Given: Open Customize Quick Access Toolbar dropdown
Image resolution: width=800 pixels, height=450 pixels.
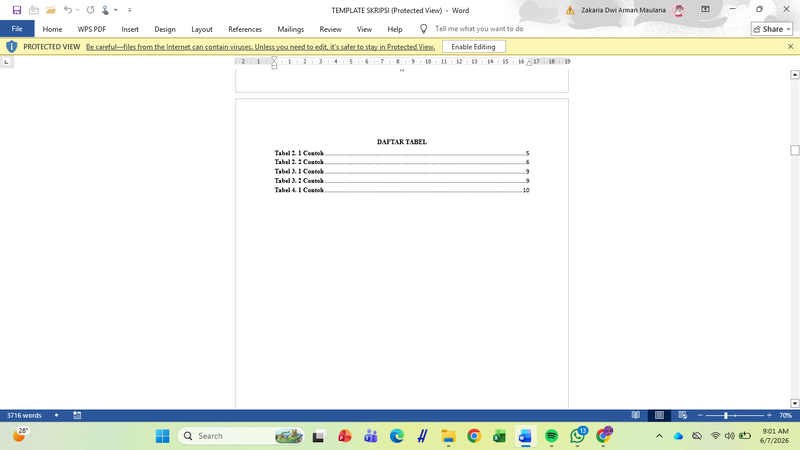Looking at the screenshot, I should [130, 10].
